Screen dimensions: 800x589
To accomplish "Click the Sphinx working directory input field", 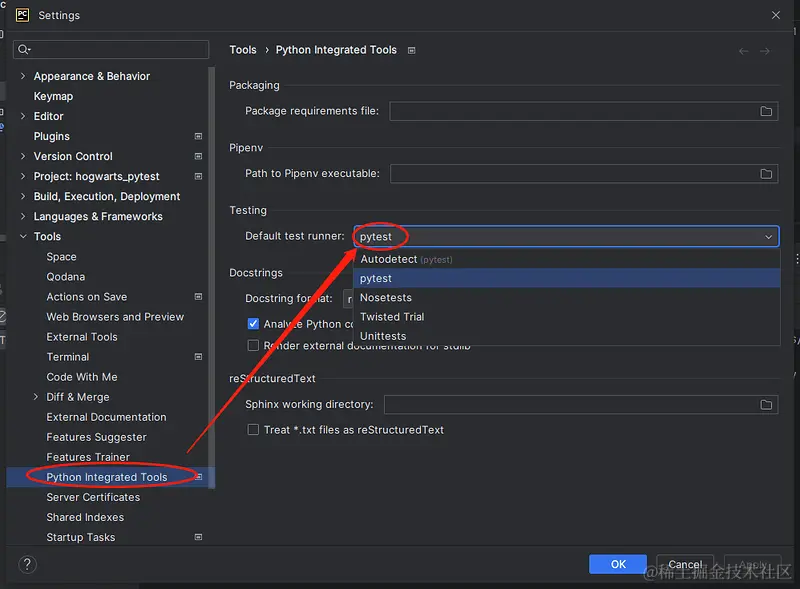I will tap(581, 405).
